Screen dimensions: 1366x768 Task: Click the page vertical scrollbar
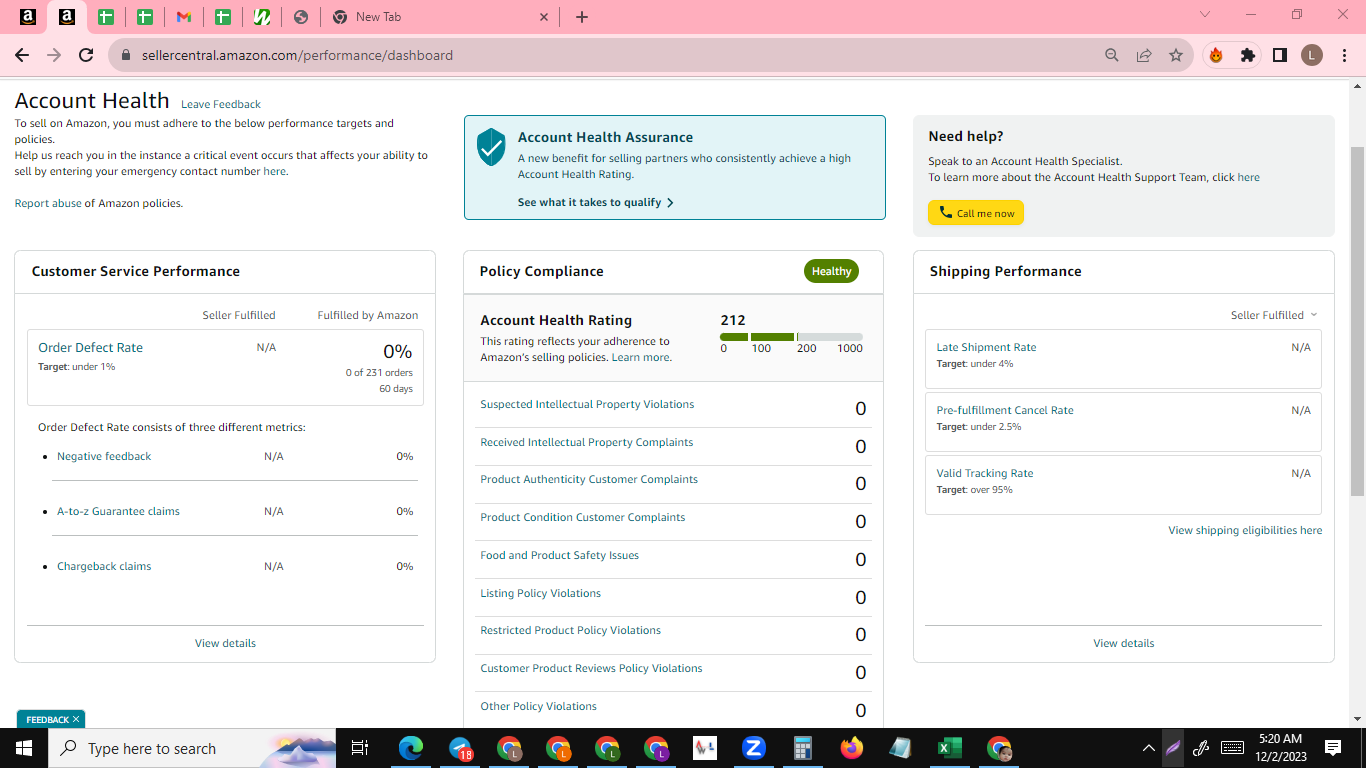point(1357,321)
